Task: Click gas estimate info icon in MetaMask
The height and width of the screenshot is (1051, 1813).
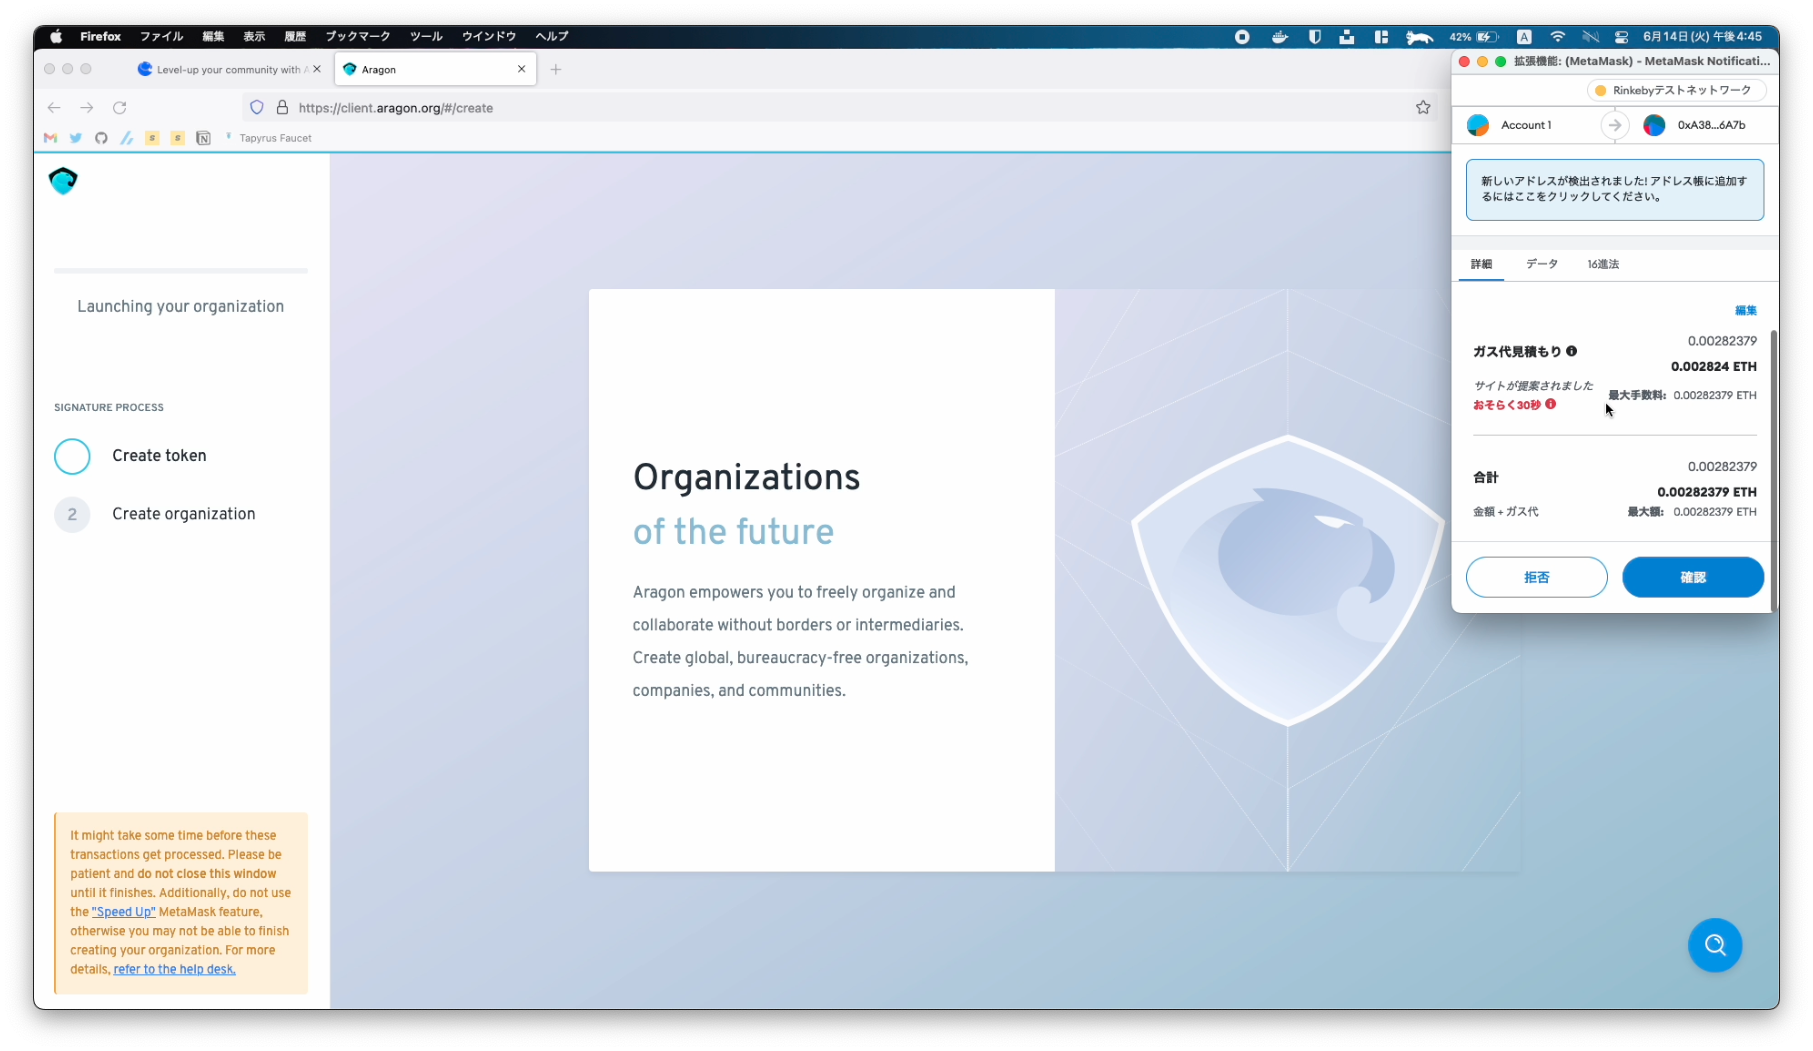Action: (x=1571, y=351)
